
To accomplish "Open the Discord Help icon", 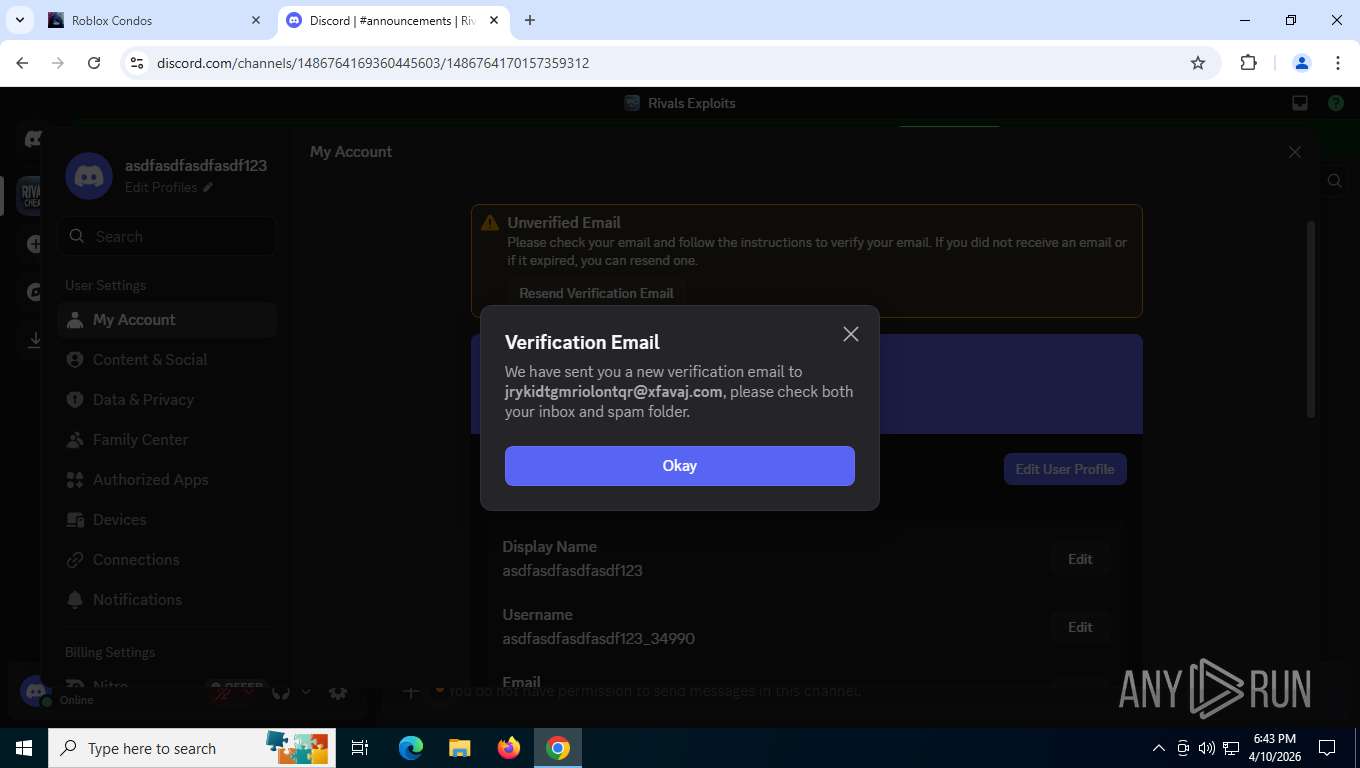I will pyautogui.click(x=1335, y=103).
